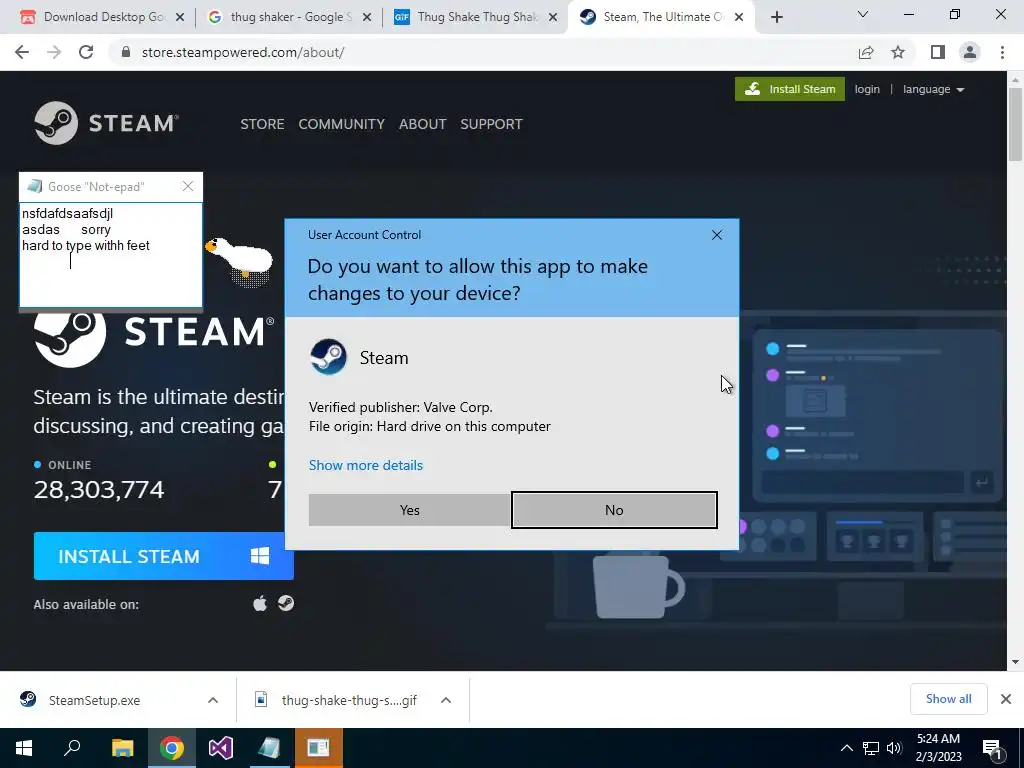1024x768 pixels.
Task: Open the STORE menu item
Action: [x=262, y=124]
